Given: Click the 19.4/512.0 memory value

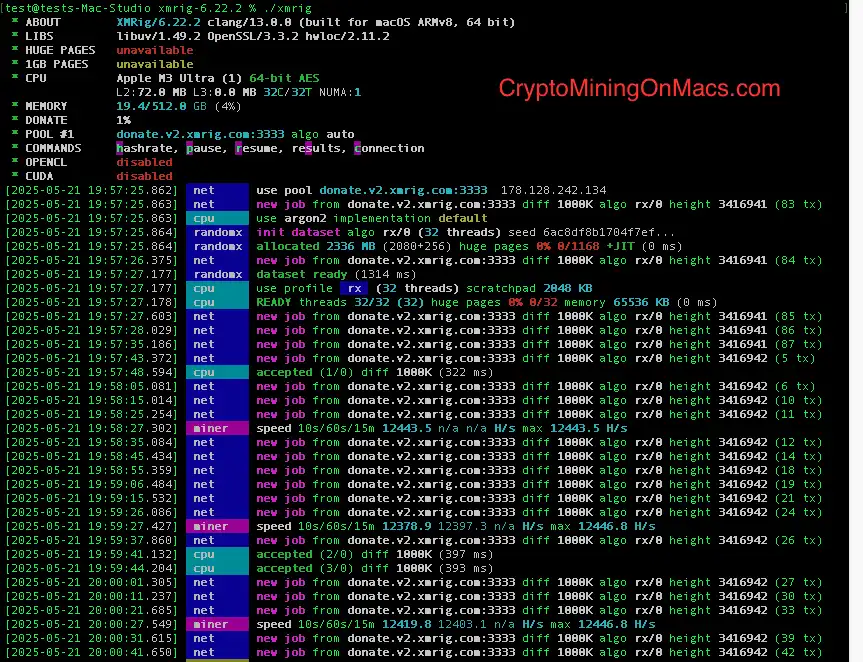Looking at the screenshot, I should [151, 106].
